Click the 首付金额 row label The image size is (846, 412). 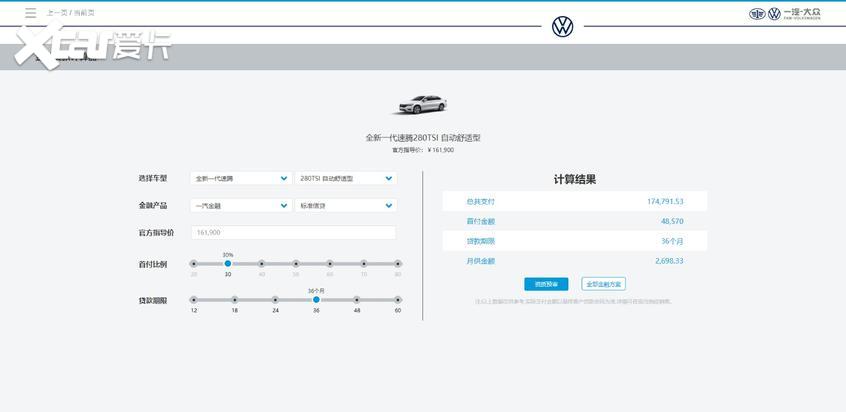pos(480,221)
